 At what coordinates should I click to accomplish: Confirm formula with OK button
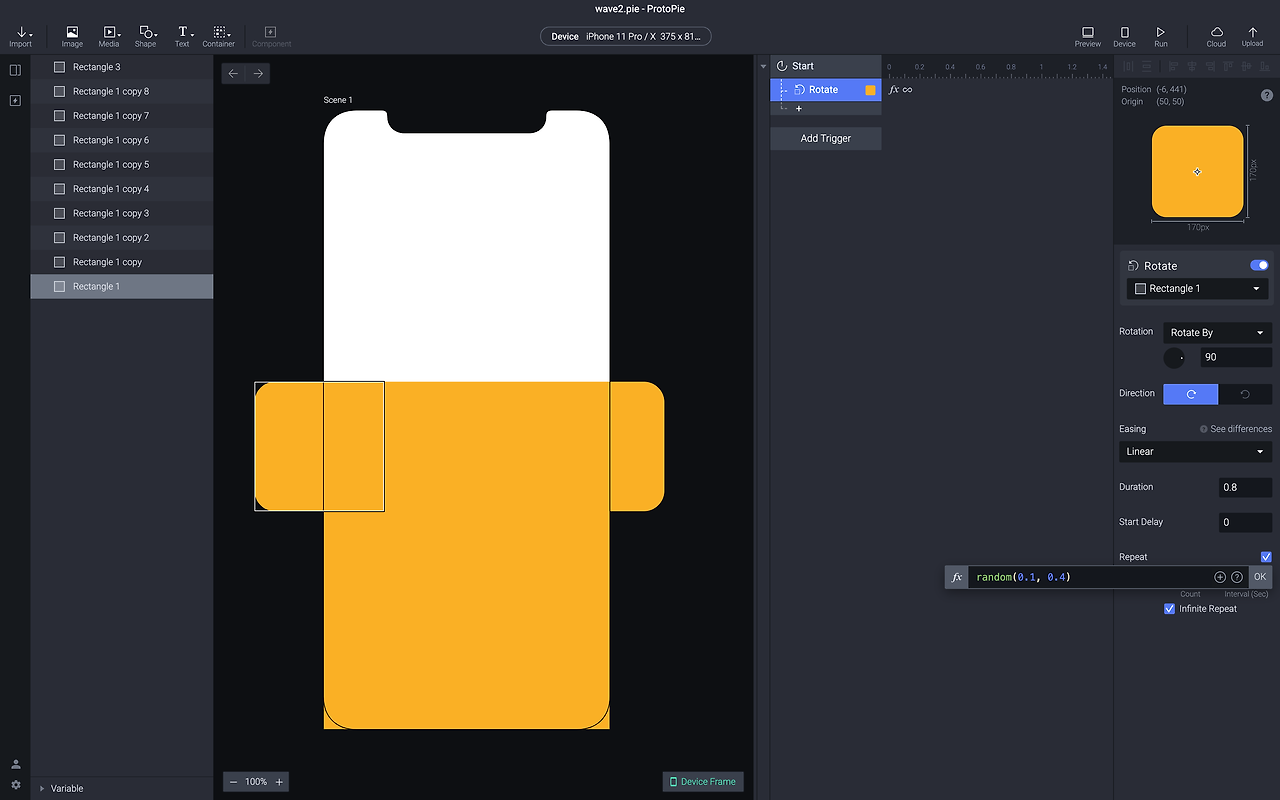click(1259, 577)
